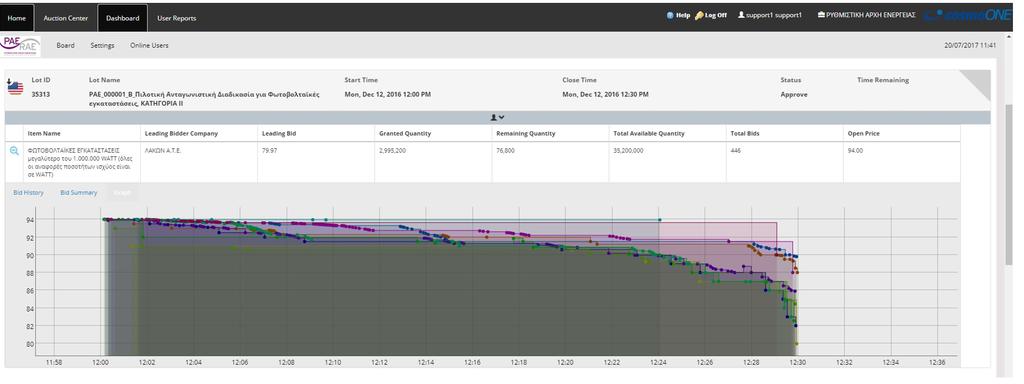Image resolution: width=1024 pixels, height=384 pixels.
Task: Open the Auction Center tab
Action: point(65,18)
